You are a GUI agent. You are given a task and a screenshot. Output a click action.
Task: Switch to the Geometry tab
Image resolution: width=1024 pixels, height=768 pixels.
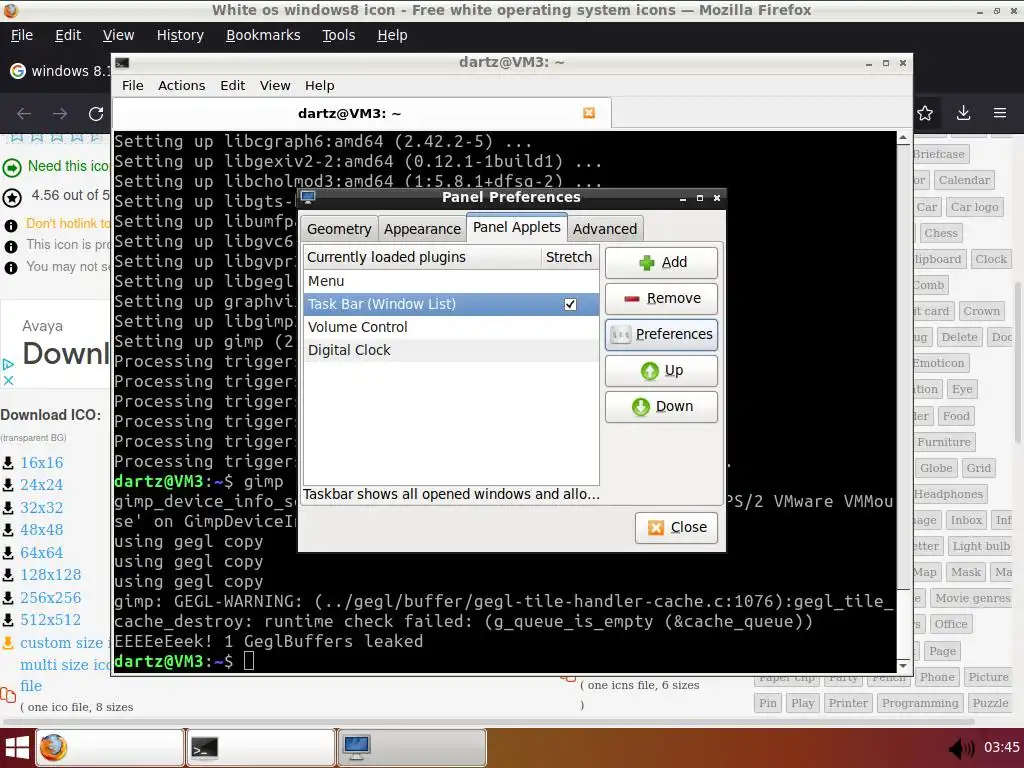click(339, 229)
